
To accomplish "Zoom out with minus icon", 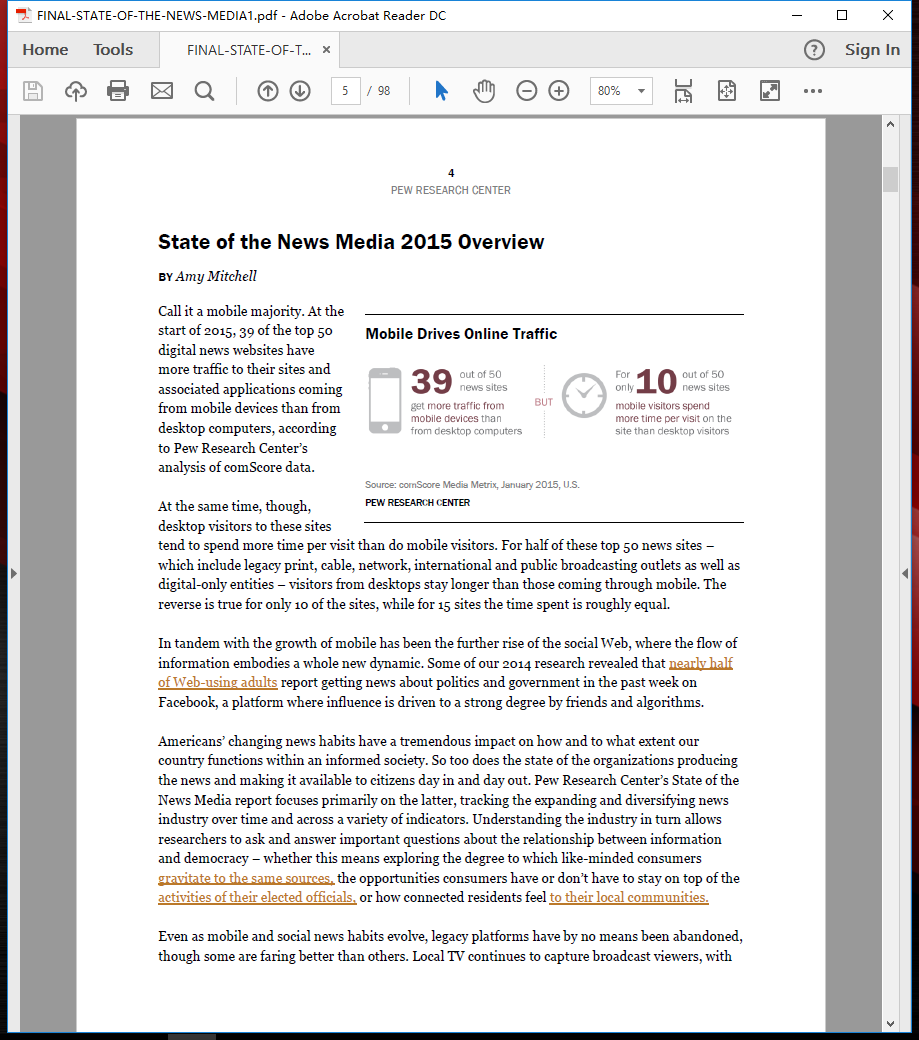I will (x=526, y=91).
